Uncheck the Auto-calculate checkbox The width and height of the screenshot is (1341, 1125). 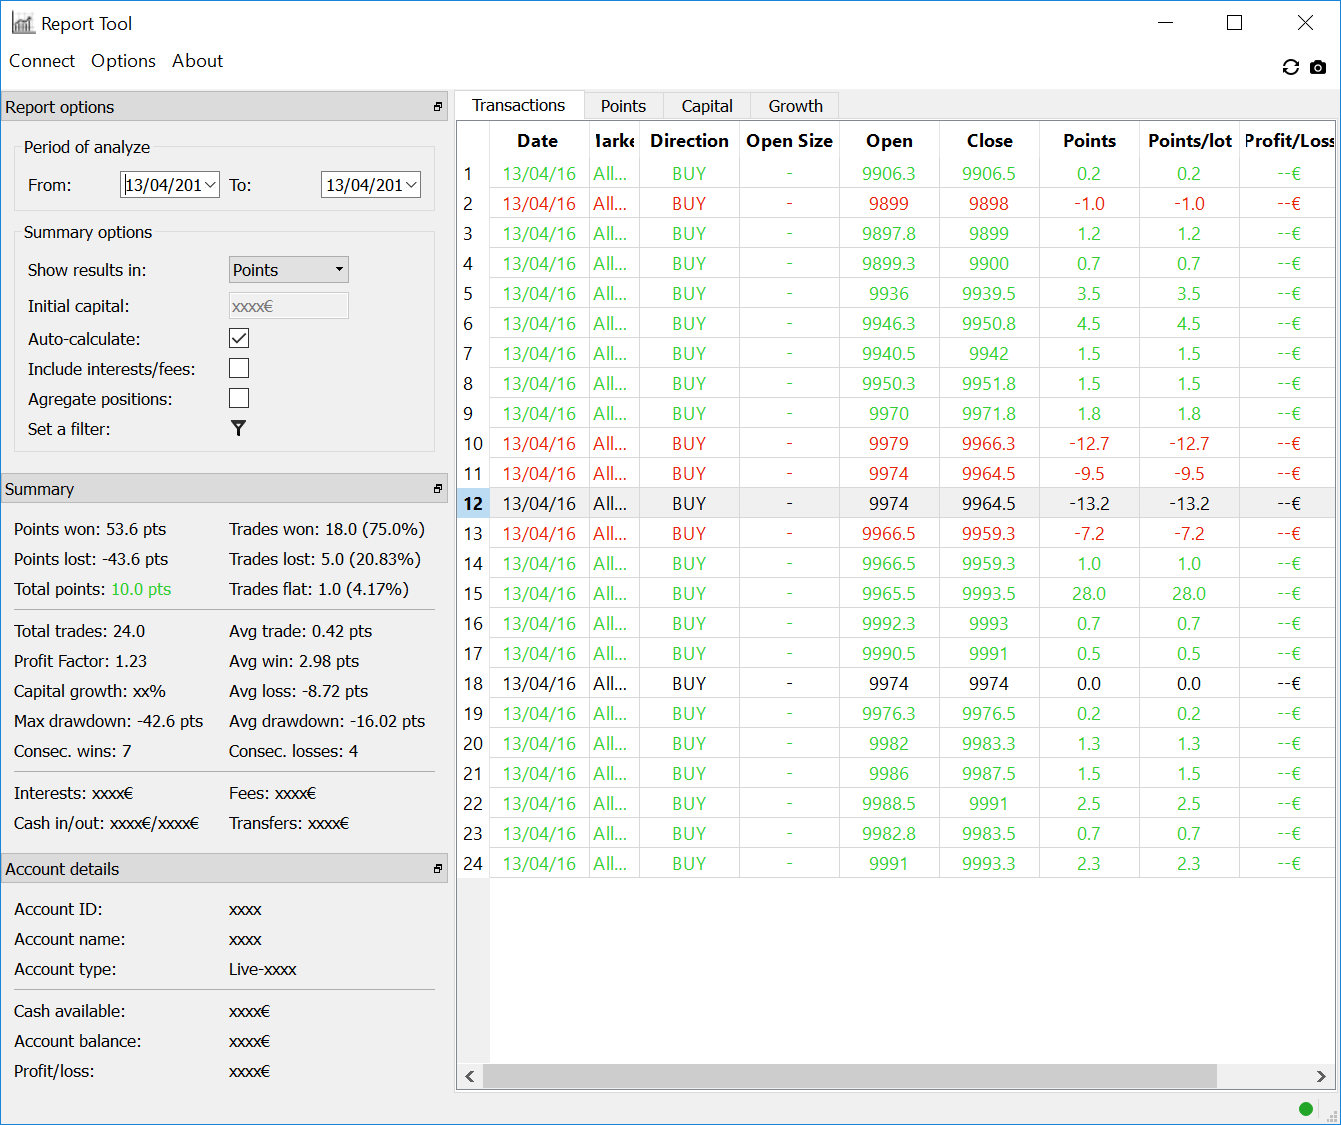pyautogui.click(x=239, y=338)
